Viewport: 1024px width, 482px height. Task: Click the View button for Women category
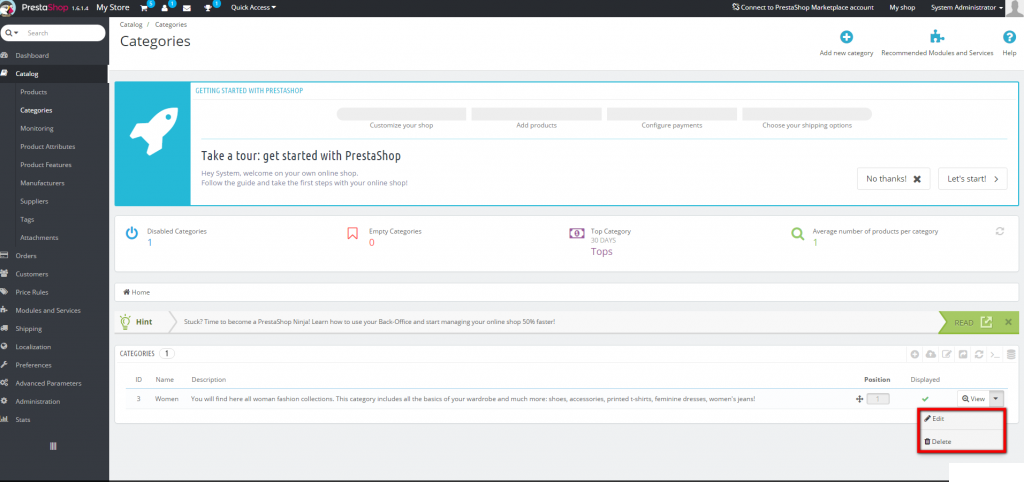coord(973,398)
